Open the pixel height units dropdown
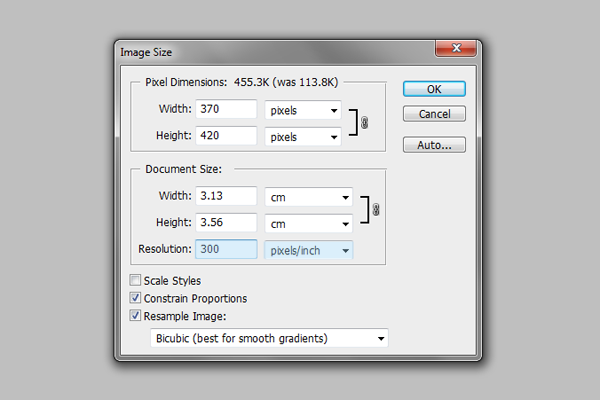This screenshot has height=400, width=600. point(302,135)
